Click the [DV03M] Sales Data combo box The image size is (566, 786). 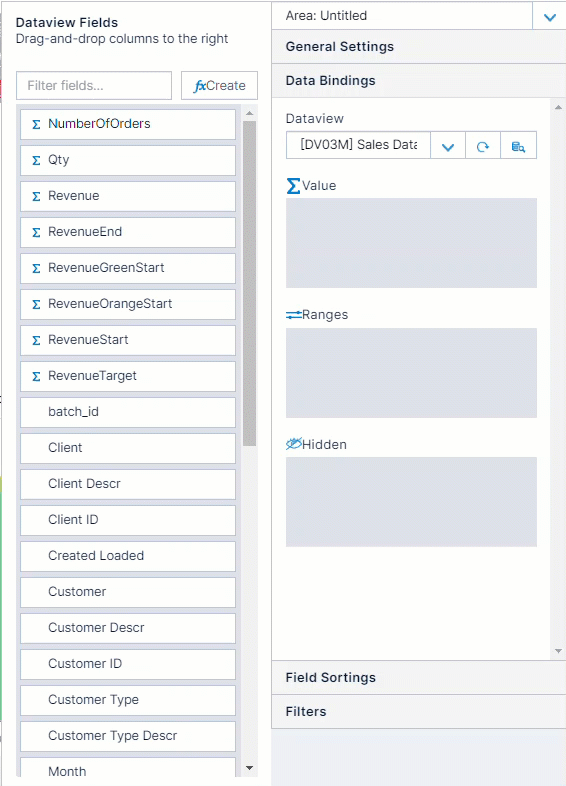pyautogui.click(x=358, y=145)
